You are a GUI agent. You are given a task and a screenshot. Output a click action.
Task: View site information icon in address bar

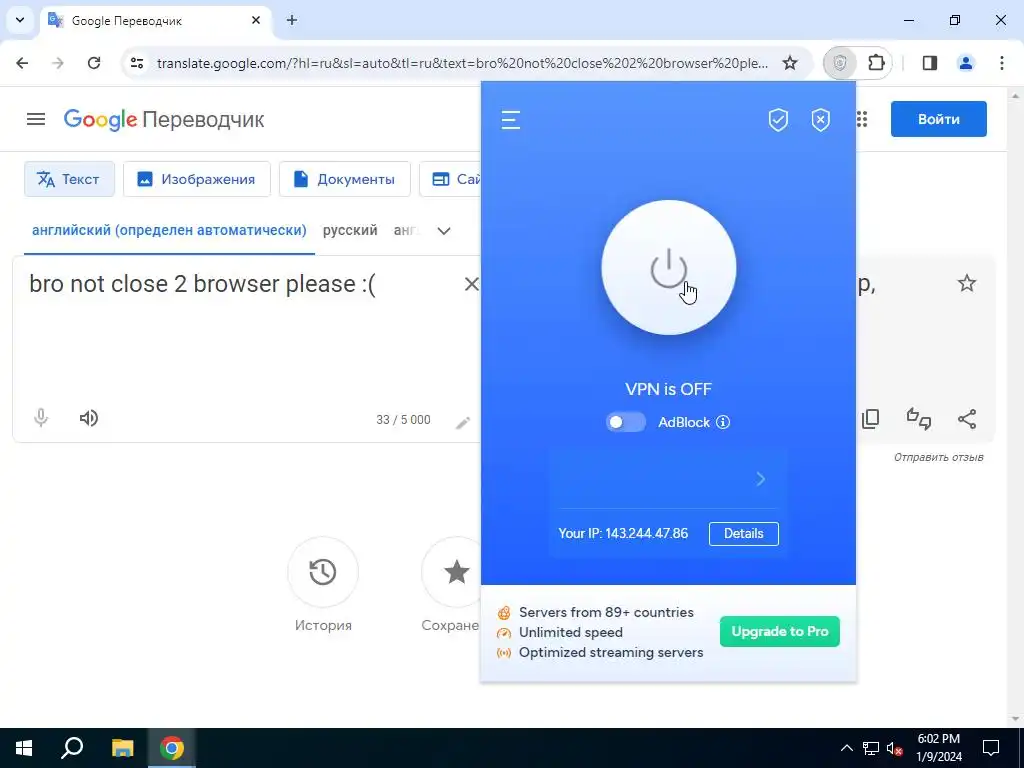click(x=137, y=63)
